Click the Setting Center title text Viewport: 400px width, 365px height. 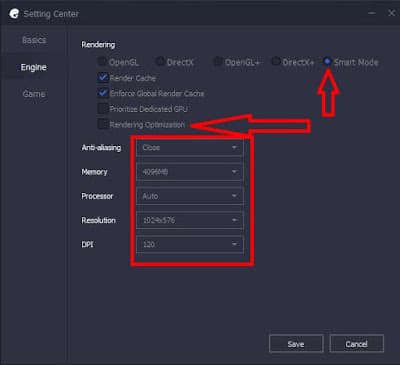(x=51, y=14)
